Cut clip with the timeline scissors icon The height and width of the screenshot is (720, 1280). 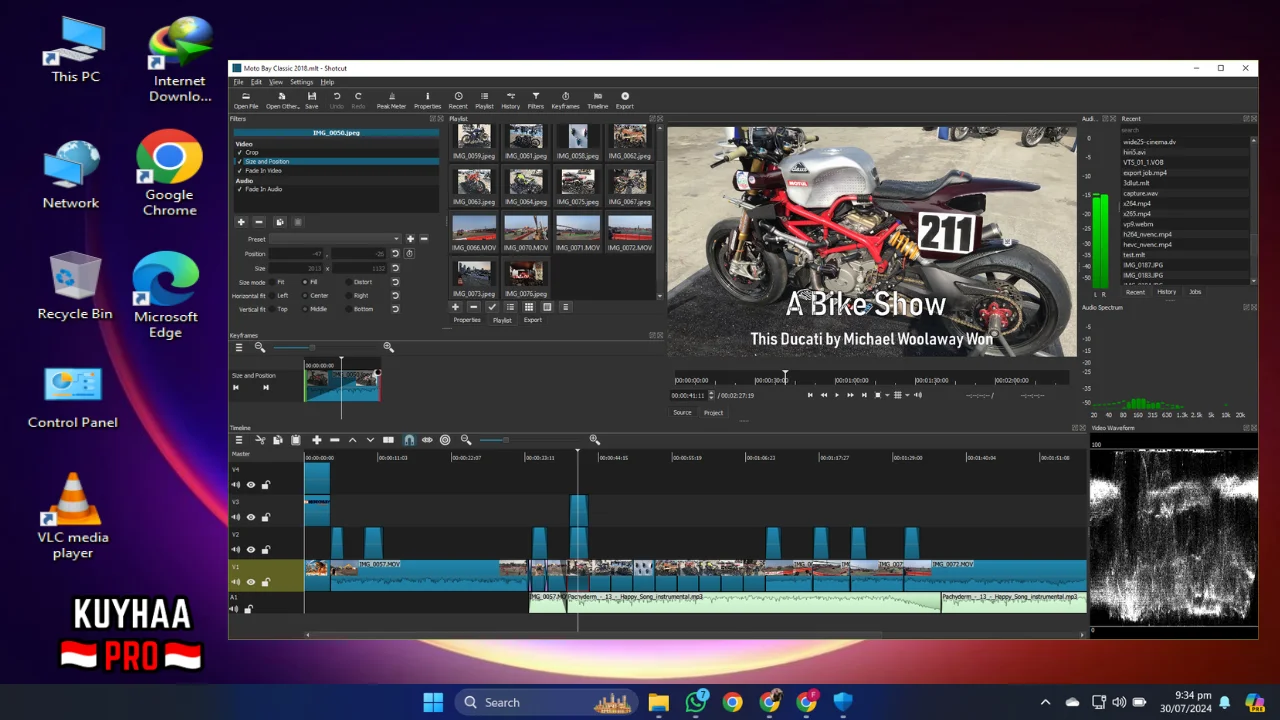[260, 440]
